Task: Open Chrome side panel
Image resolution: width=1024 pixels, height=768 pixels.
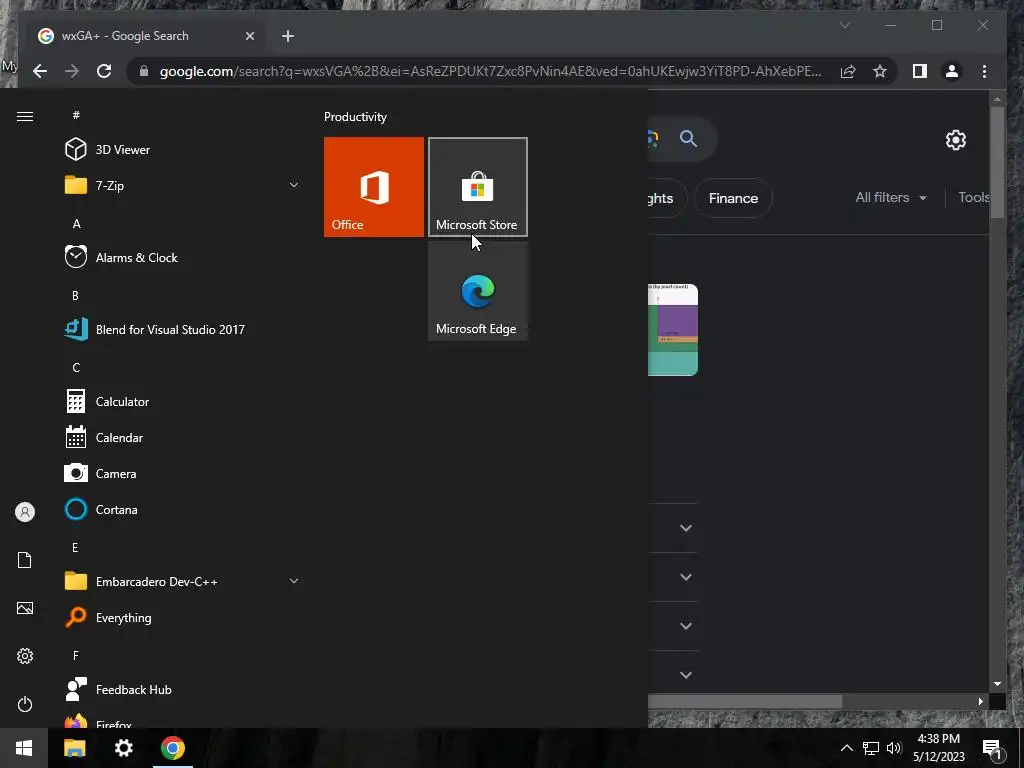Action: (920, 71)
